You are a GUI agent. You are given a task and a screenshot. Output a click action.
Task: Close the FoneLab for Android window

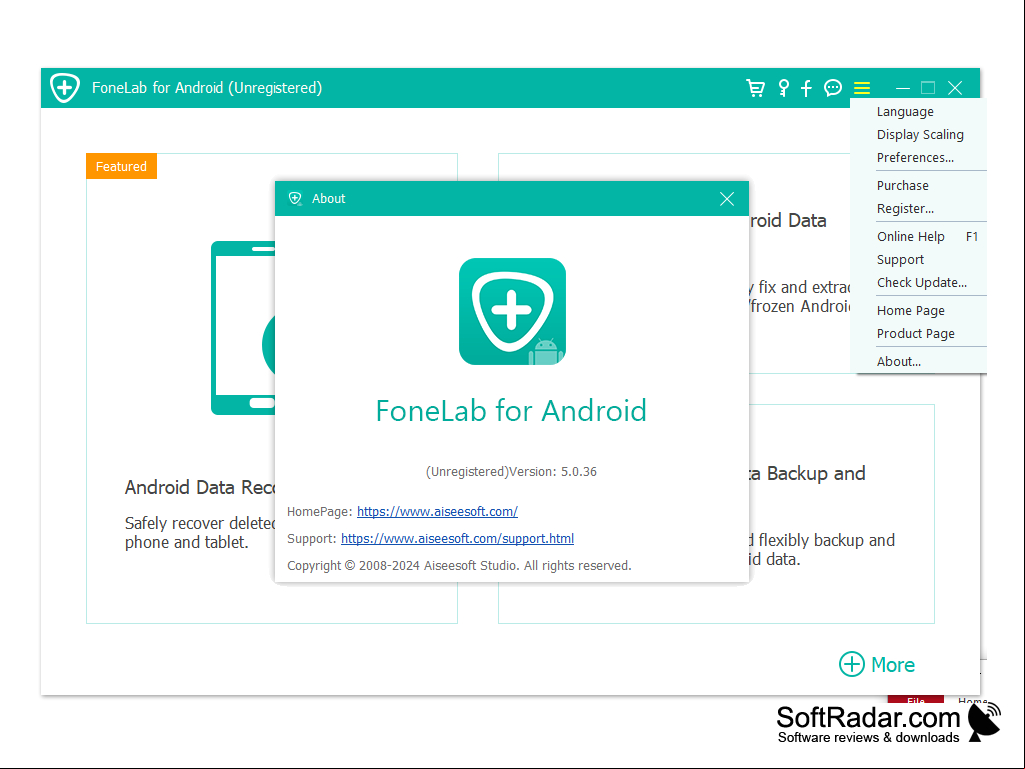tap(955, 88)
